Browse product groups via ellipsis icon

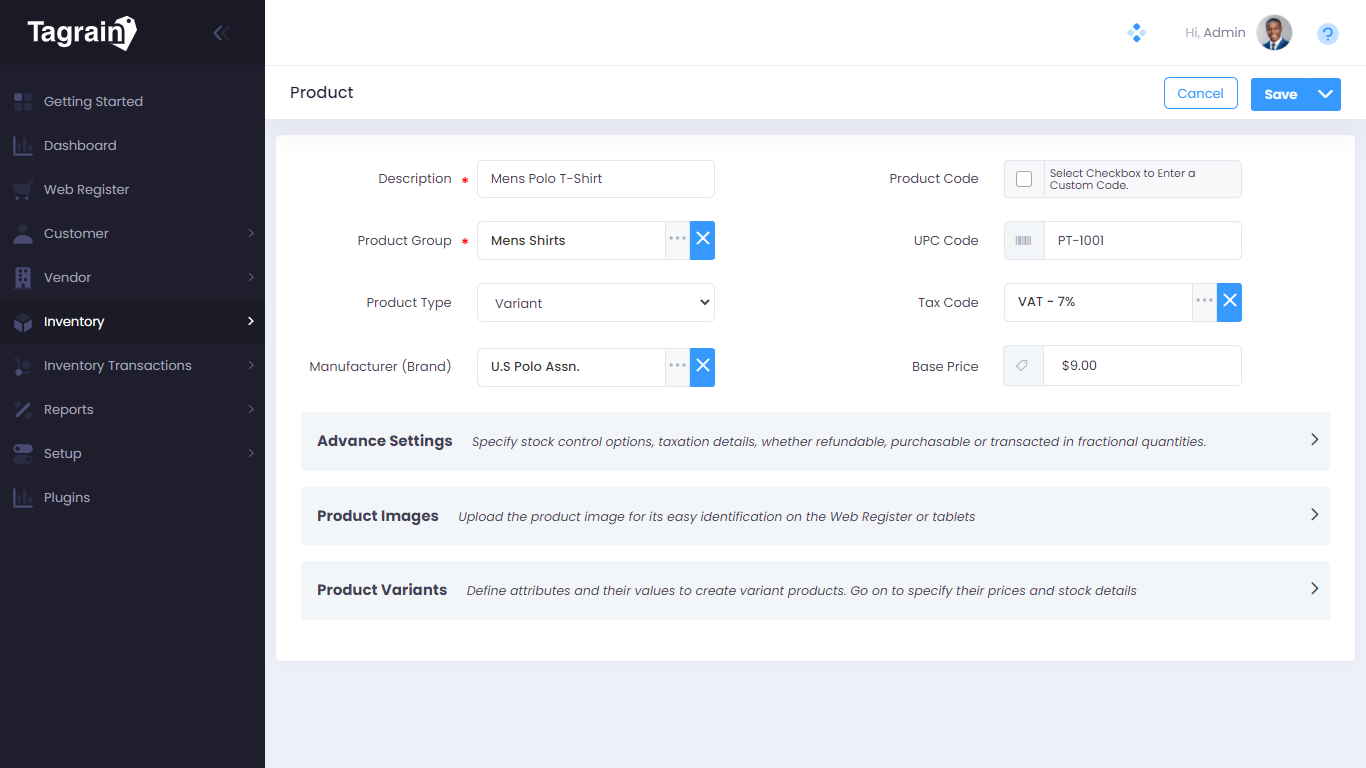pyautogui.click(x=677, y=240)
